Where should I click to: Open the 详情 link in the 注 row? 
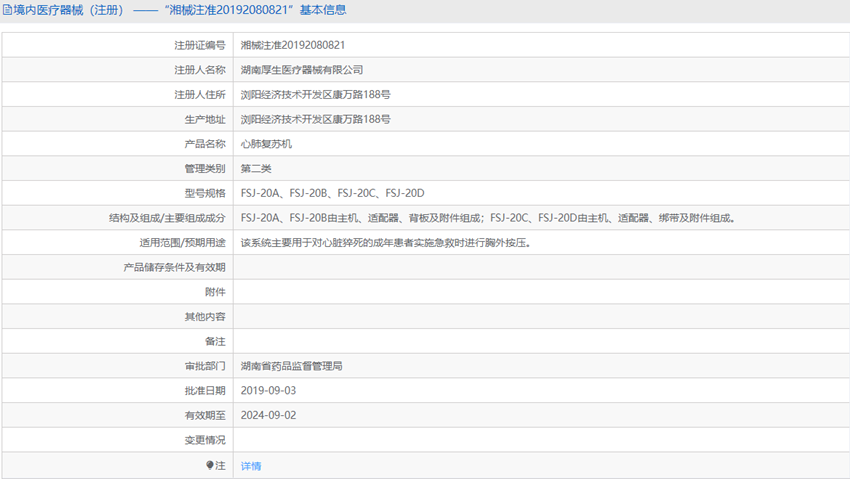pyautogui.click(x=251, y=466)
